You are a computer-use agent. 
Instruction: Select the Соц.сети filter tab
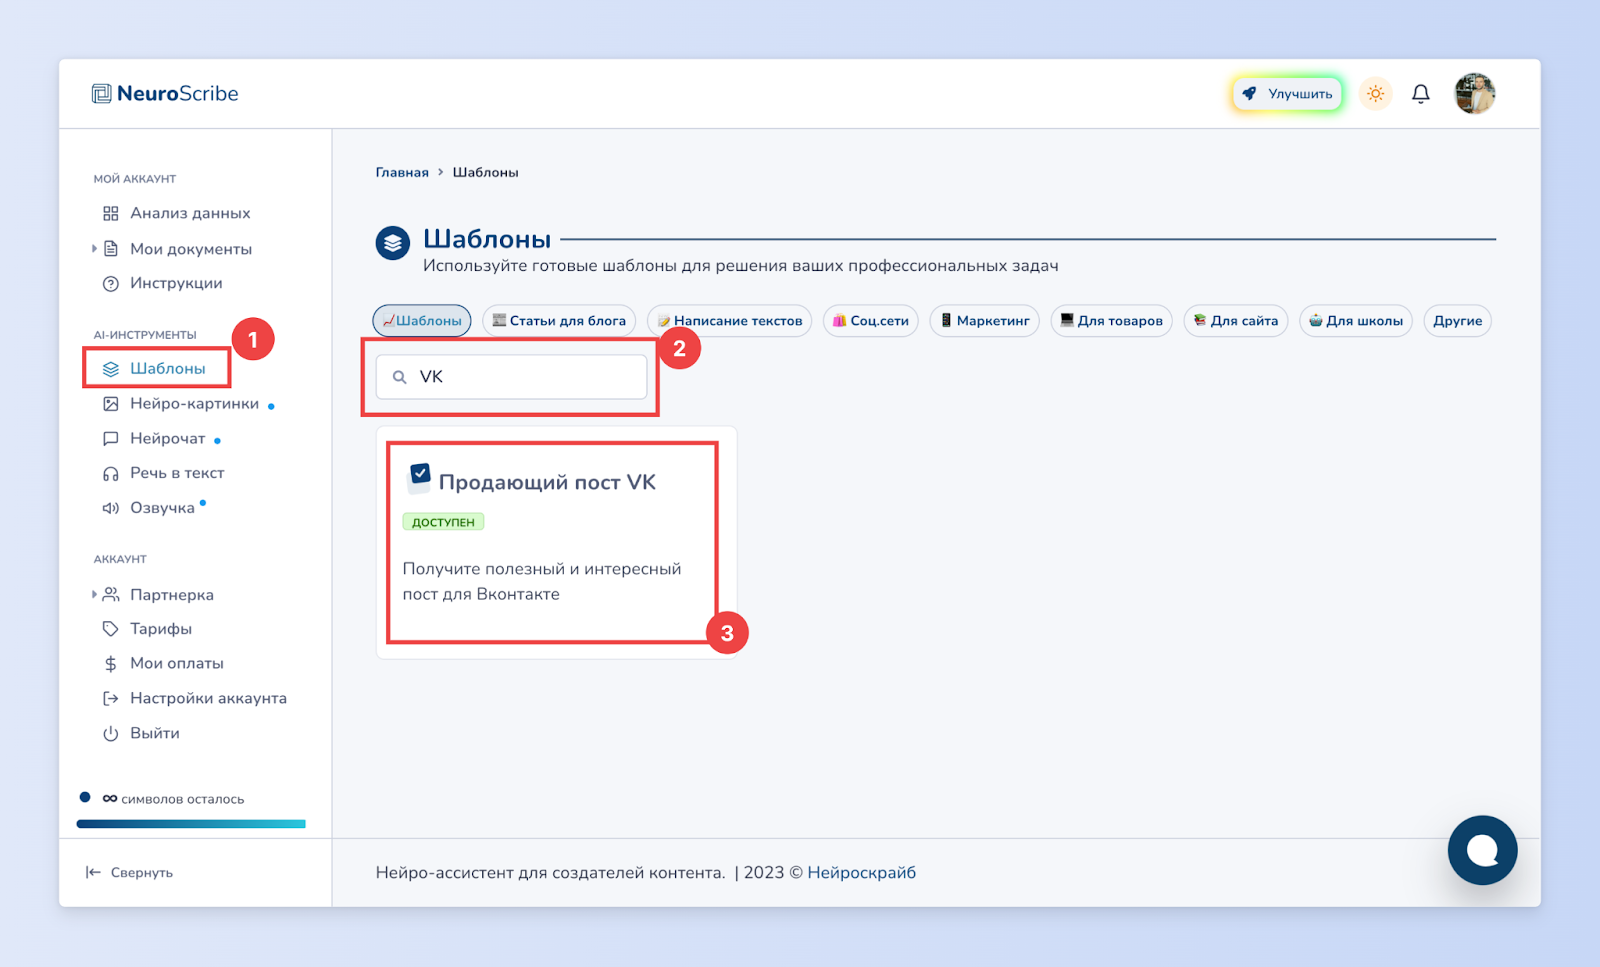pyautogui.click(x=871, y=321)
